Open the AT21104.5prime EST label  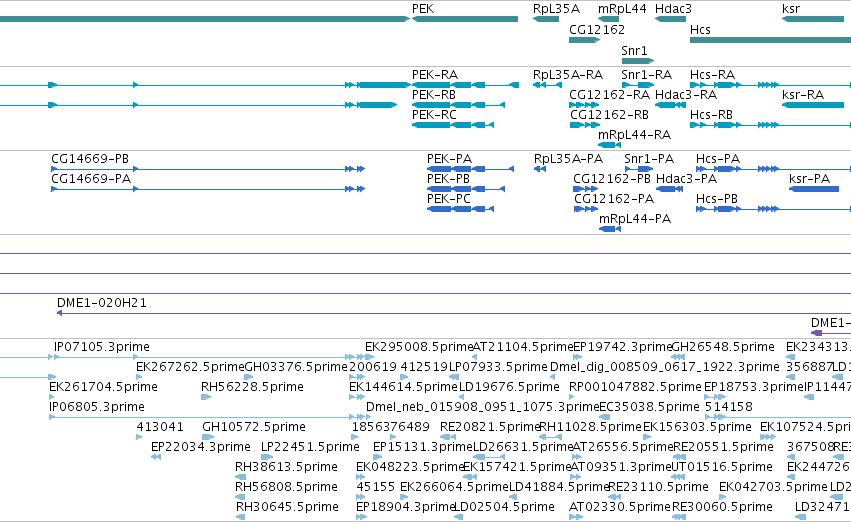(523, 347)
